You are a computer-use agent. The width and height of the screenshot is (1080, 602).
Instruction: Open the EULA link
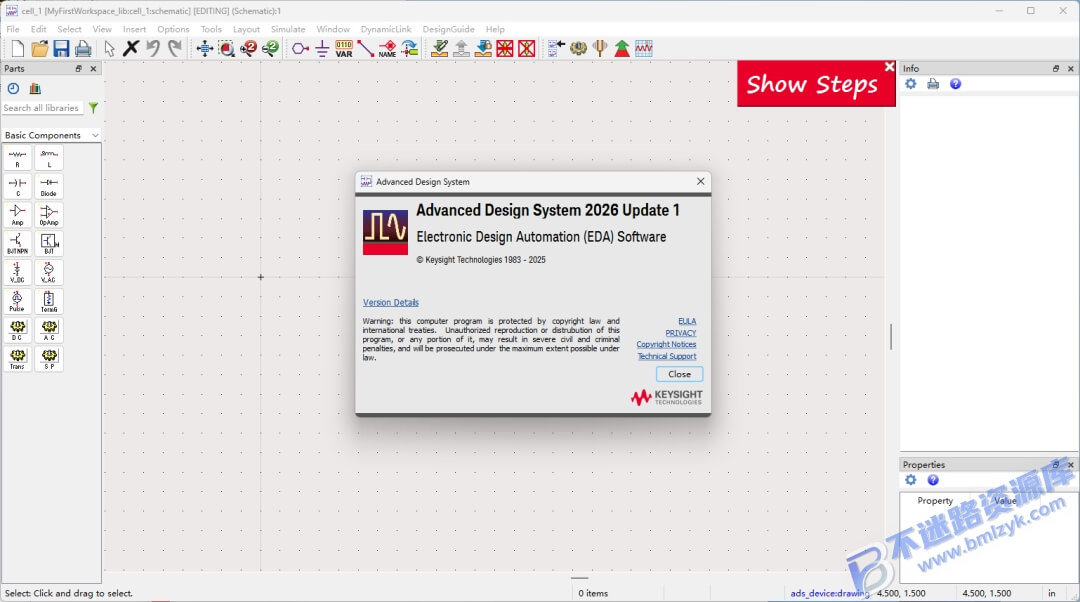pyautogui.click(x=687, y=322)
